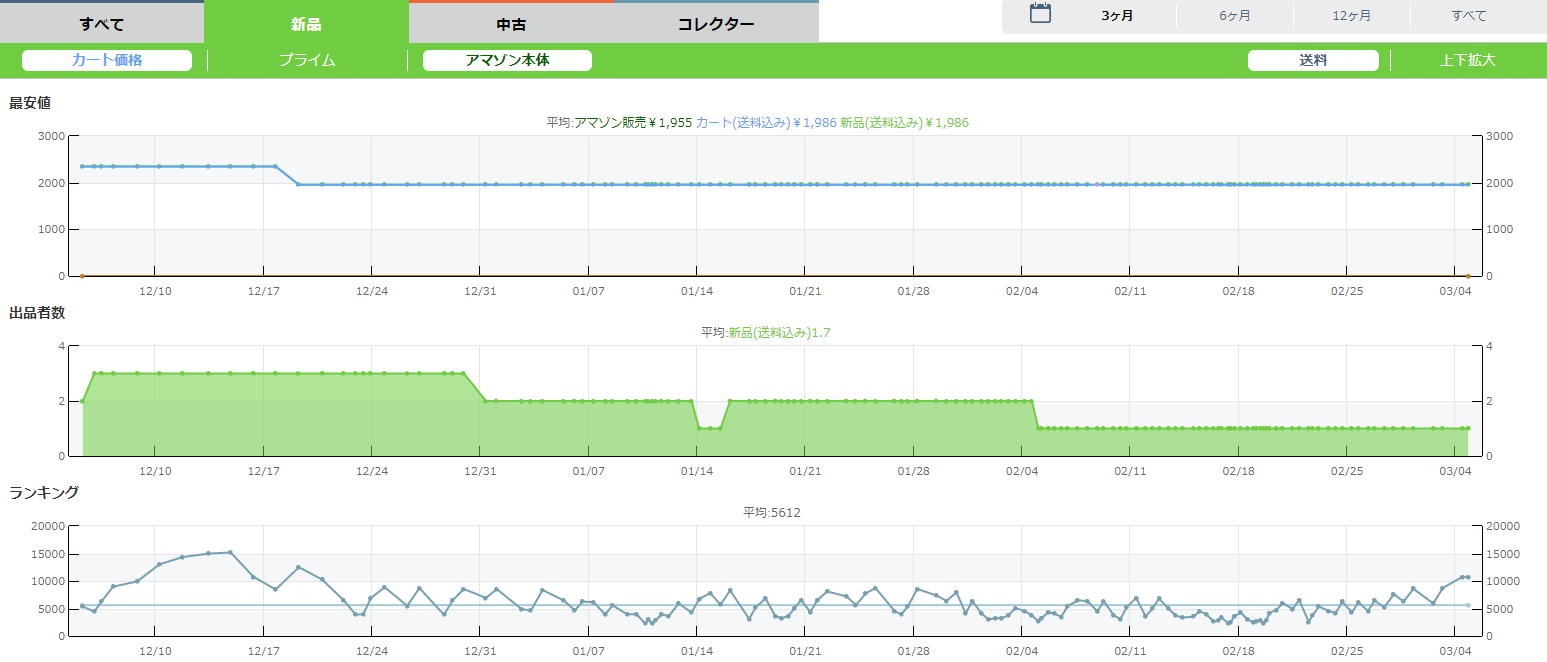Select the 12ヶ月 time range

tap(1351, 16)
